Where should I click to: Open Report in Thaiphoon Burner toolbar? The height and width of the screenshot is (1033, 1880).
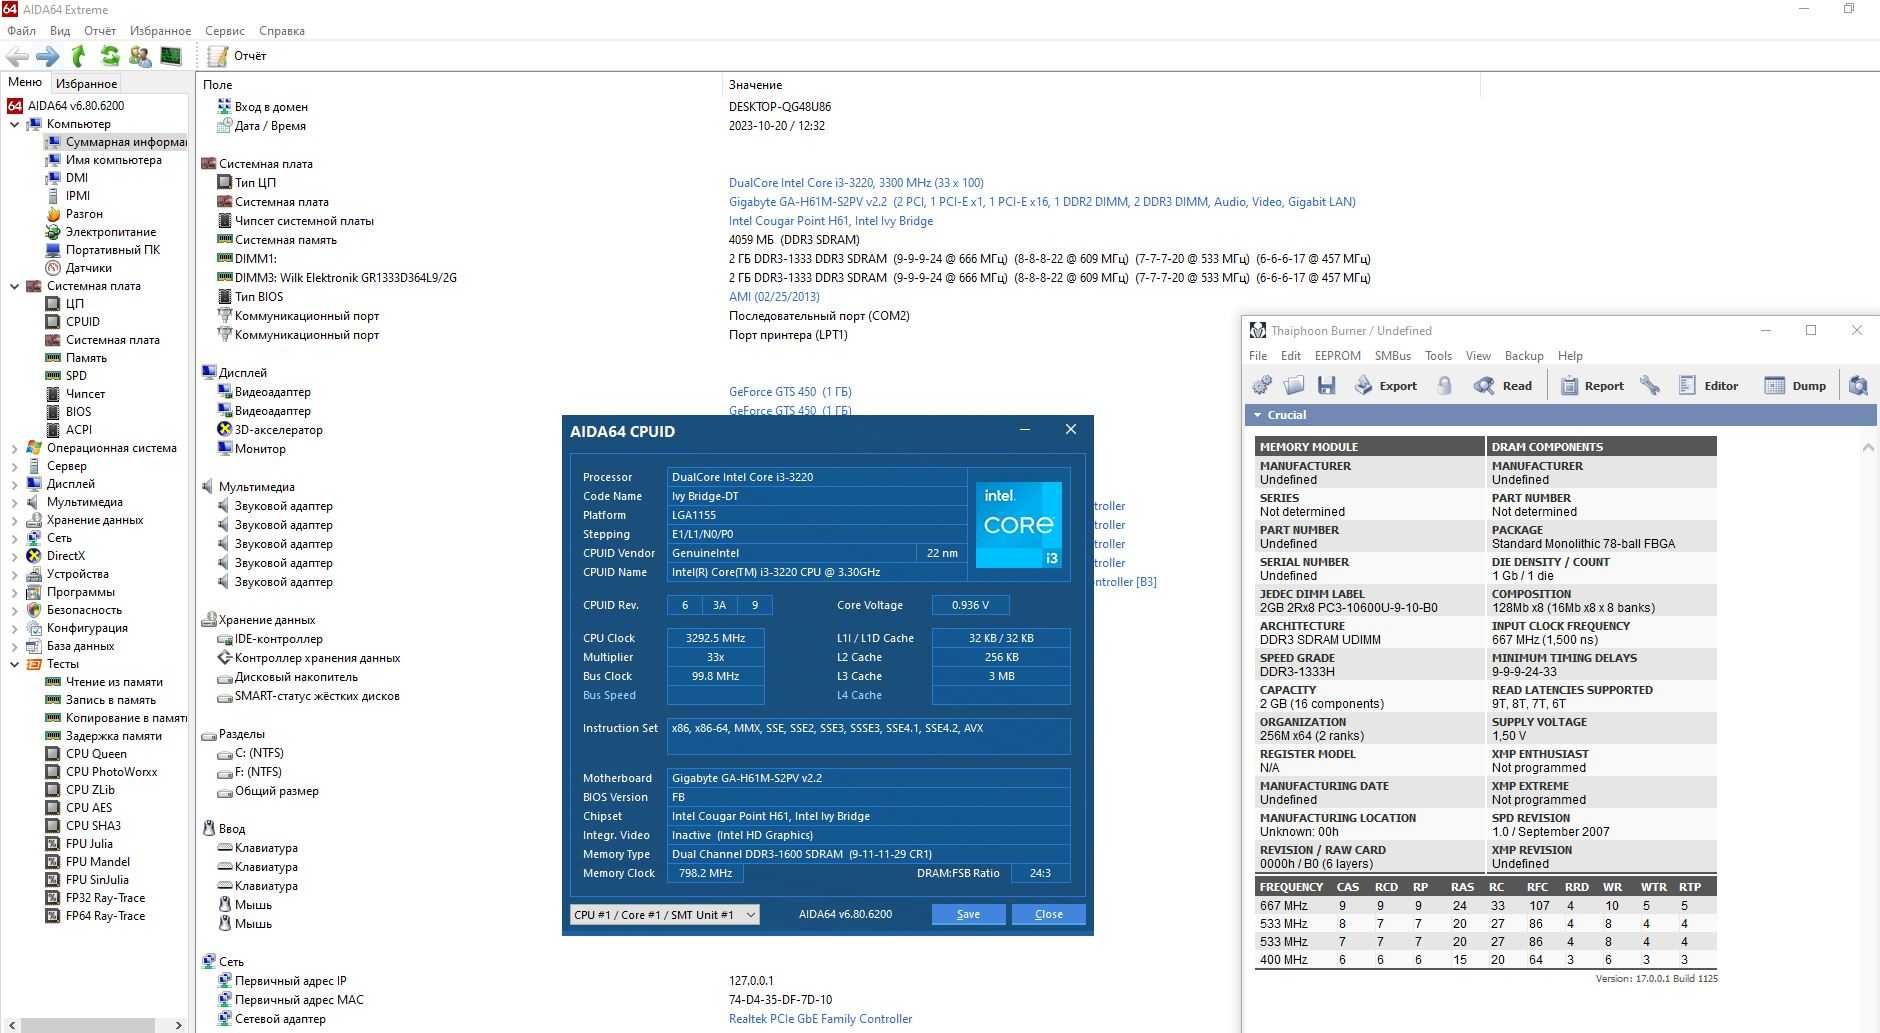[x=1592, y=386]
